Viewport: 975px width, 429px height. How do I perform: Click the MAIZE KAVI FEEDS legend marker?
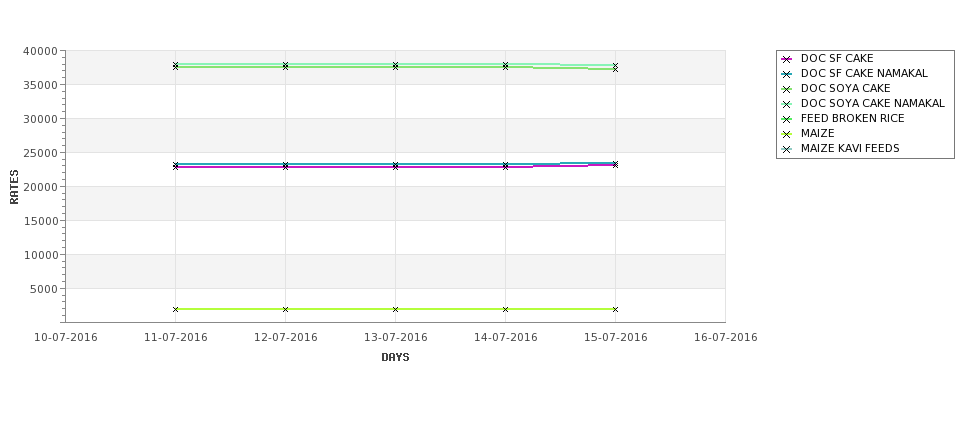click(787, 149)
